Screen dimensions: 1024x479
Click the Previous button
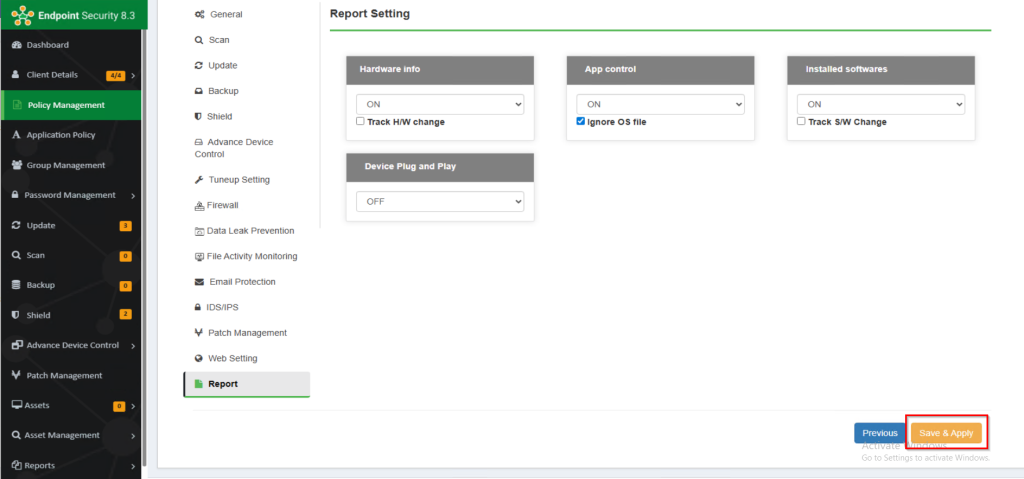pos(880,433)
